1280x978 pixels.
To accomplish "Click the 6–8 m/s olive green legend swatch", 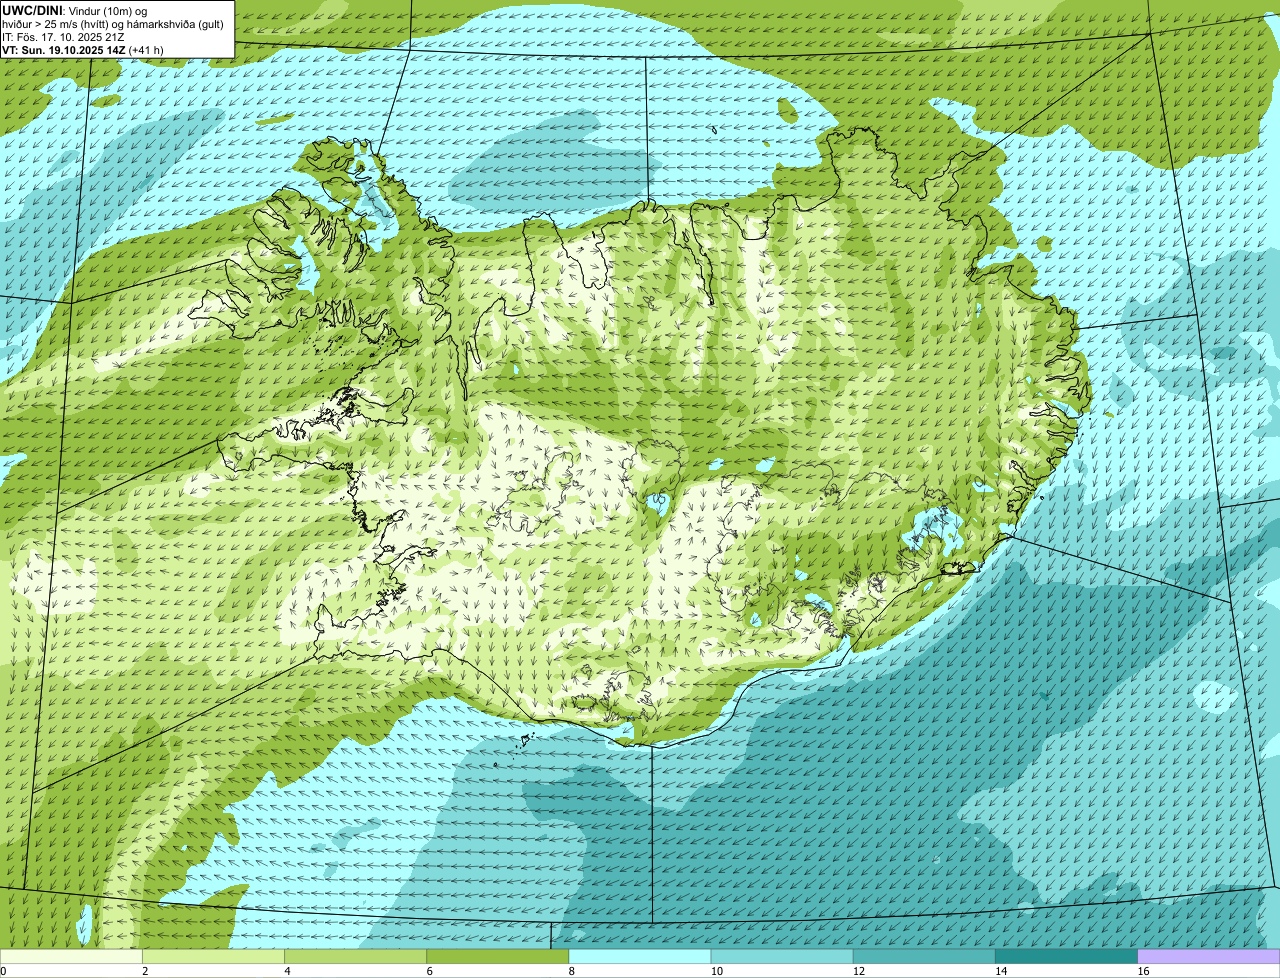I will [x=498, y=956].
